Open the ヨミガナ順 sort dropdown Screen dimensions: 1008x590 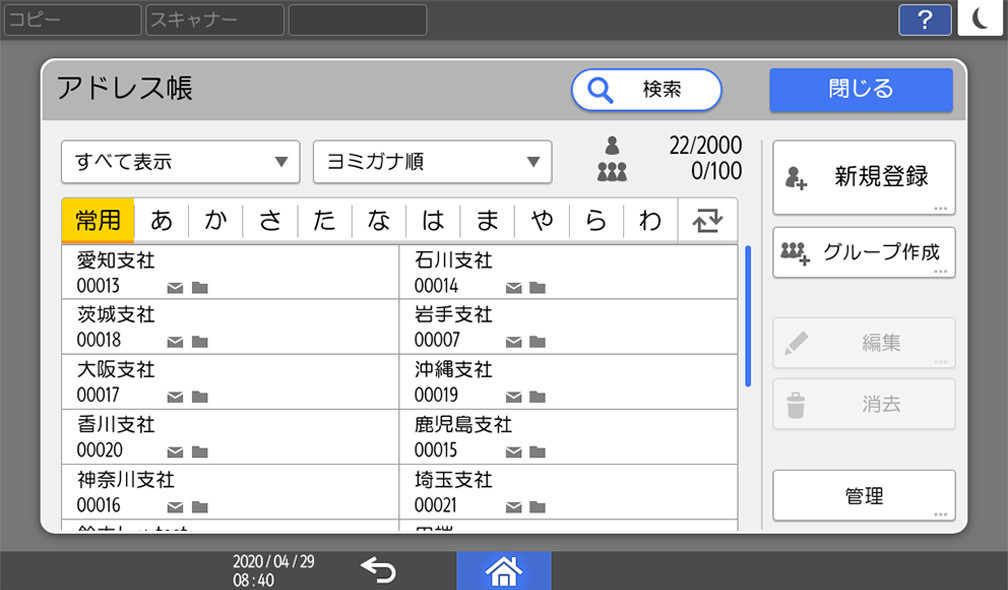pyautogui.click(x=432, y=162)
